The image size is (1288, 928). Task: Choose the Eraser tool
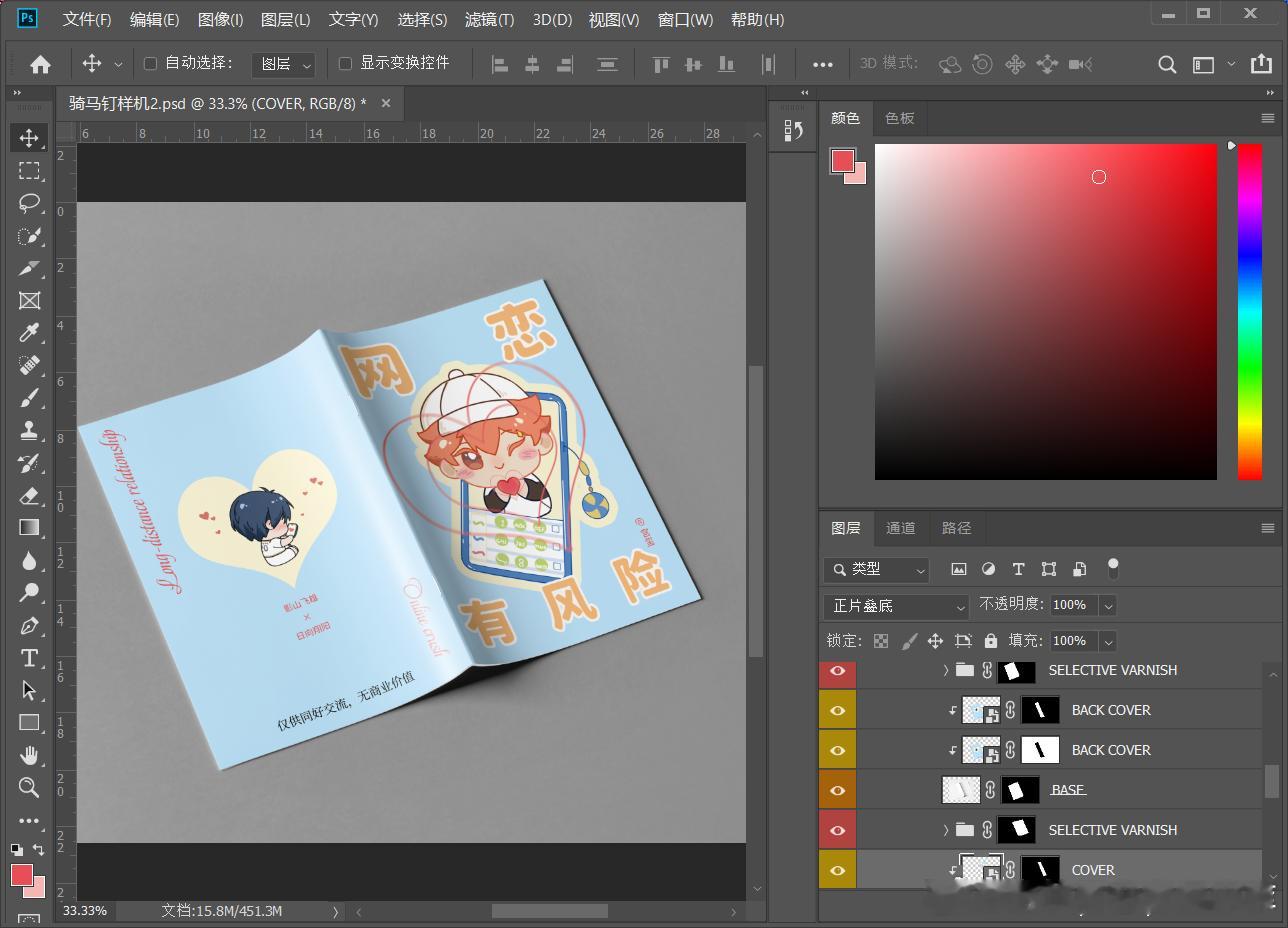[29, 496]
